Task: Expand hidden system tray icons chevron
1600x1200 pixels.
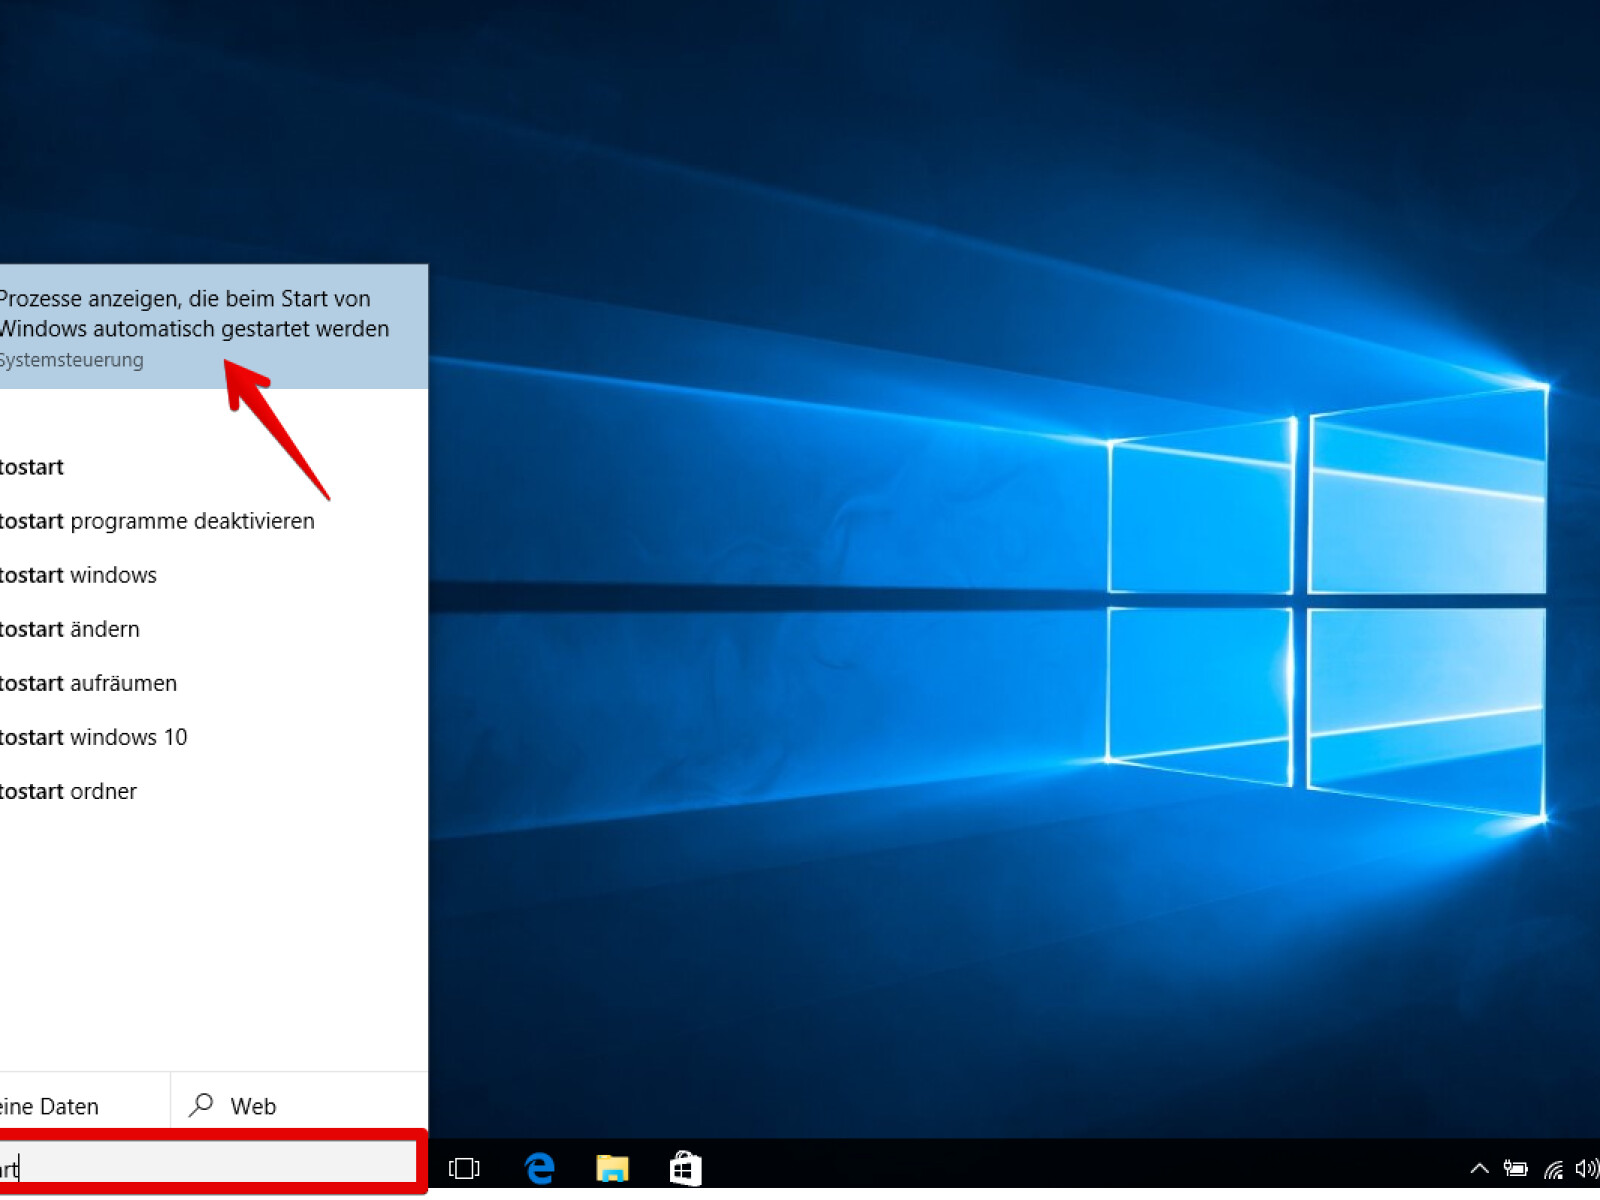Action: coord(1480,1168)
